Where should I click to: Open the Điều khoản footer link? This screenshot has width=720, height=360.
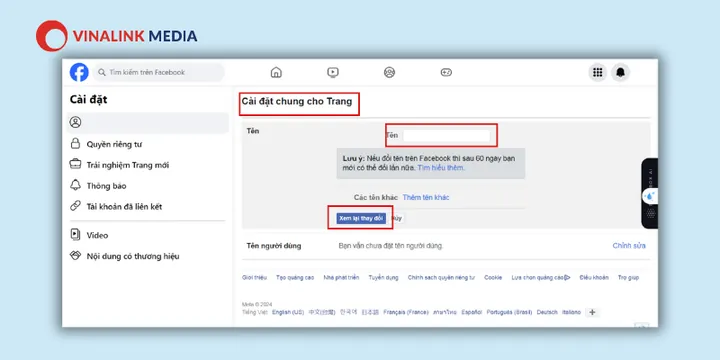coord(594,278)
